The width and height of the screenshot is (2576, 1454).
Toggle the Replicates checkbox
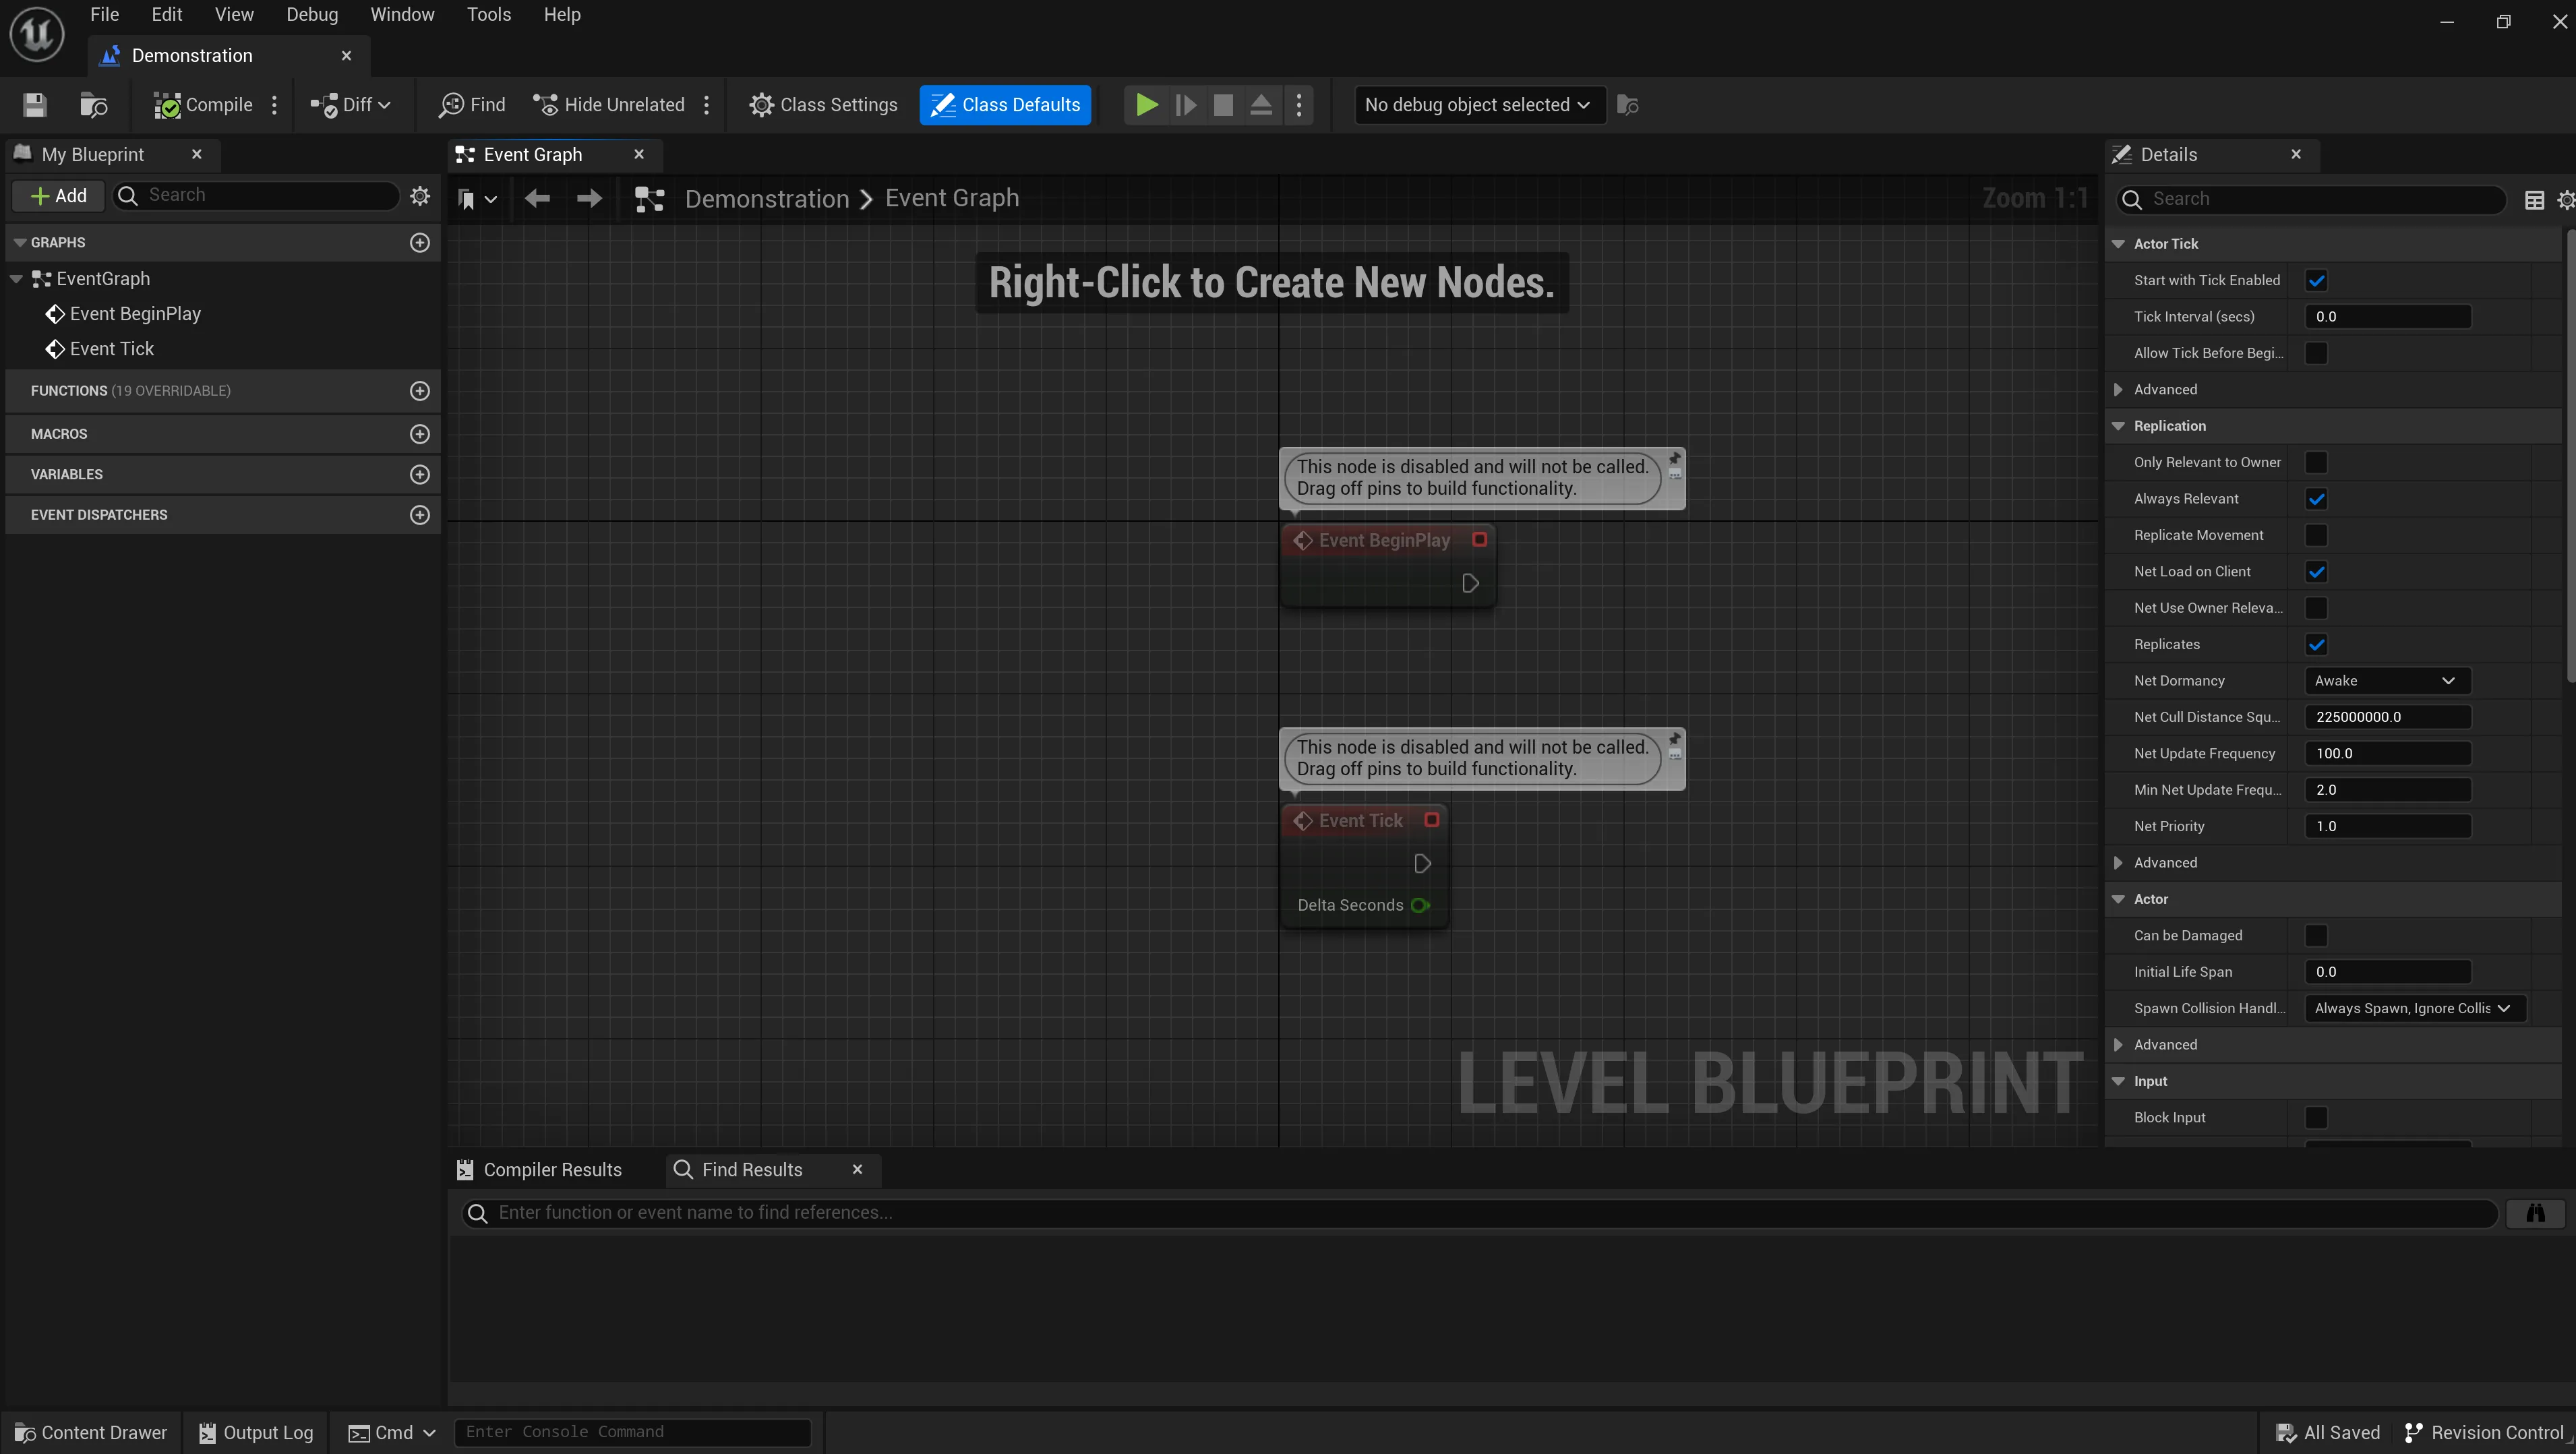coord(2316,645)
